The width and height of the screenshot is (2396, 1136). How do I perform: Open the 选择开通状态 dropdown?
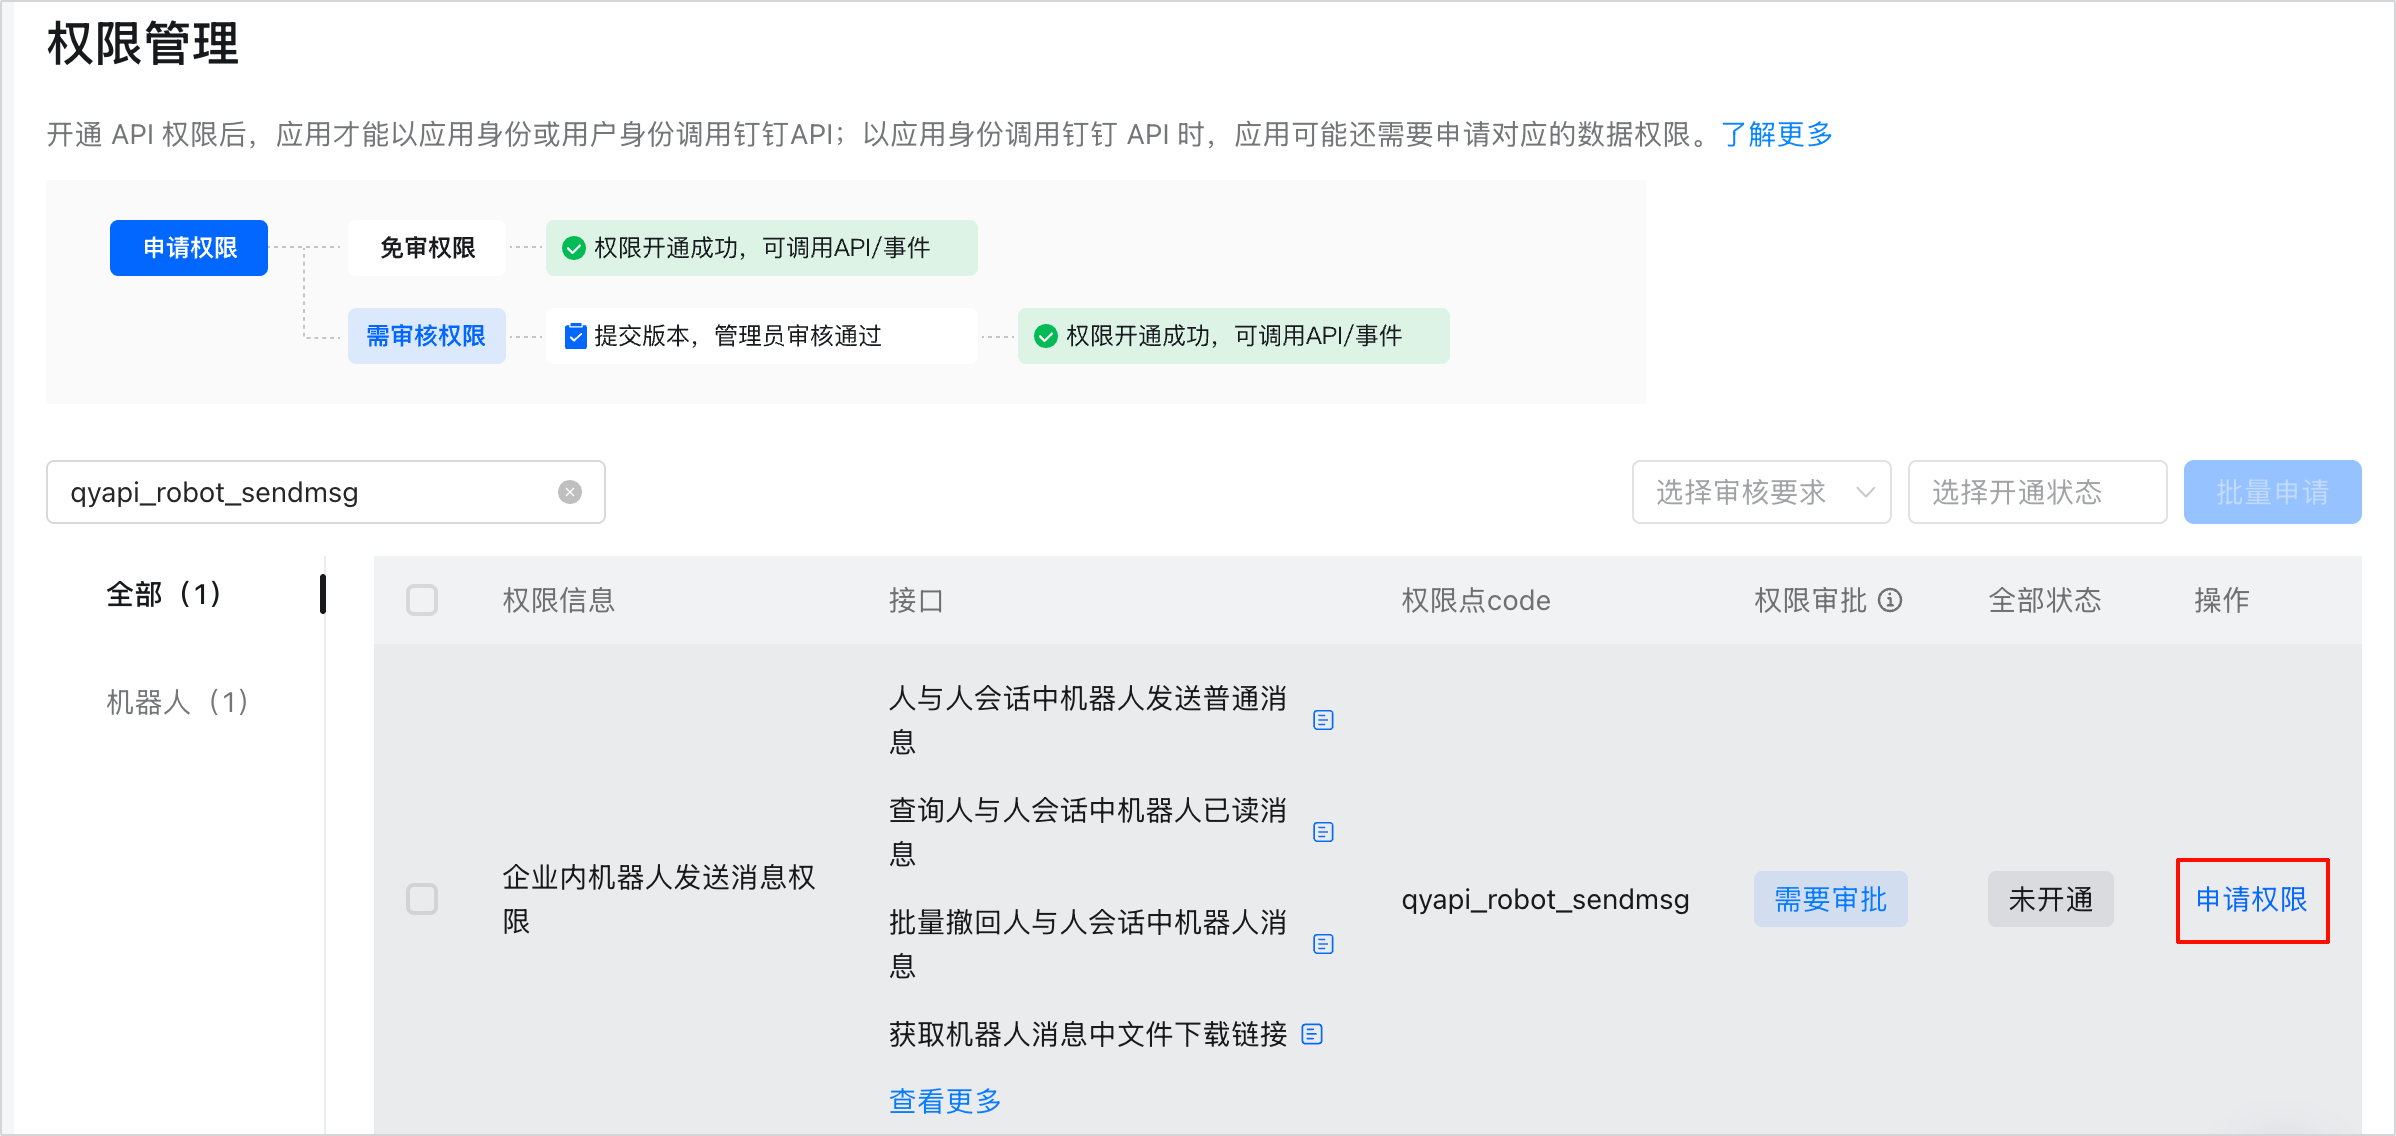2036,492
